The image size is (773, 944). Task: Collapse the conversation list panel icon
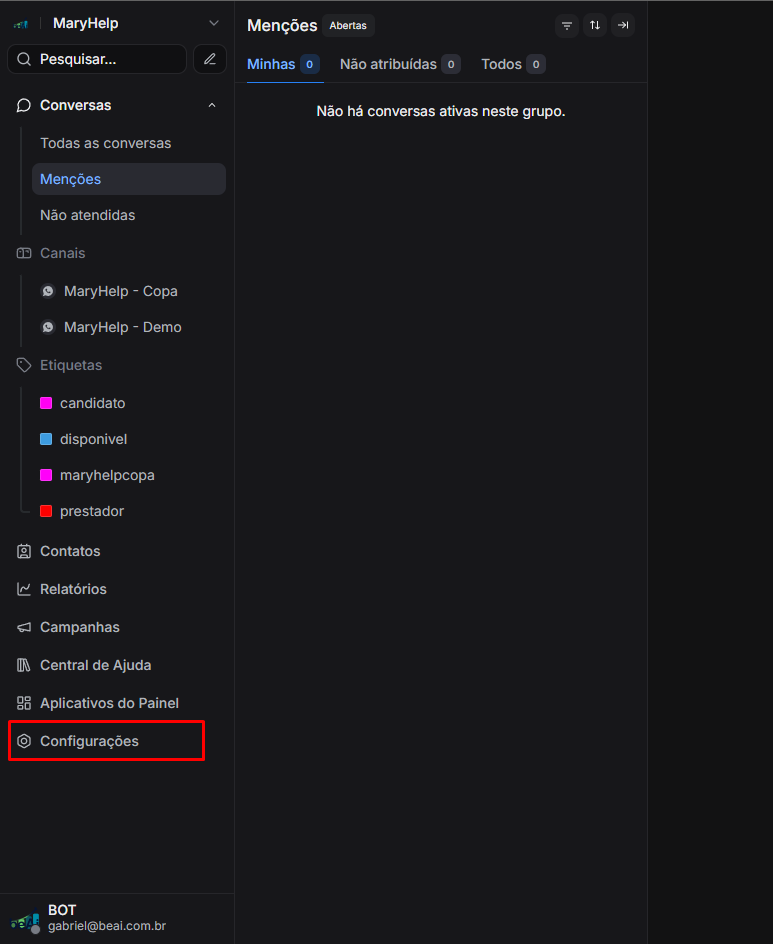[x=623, y=26]
